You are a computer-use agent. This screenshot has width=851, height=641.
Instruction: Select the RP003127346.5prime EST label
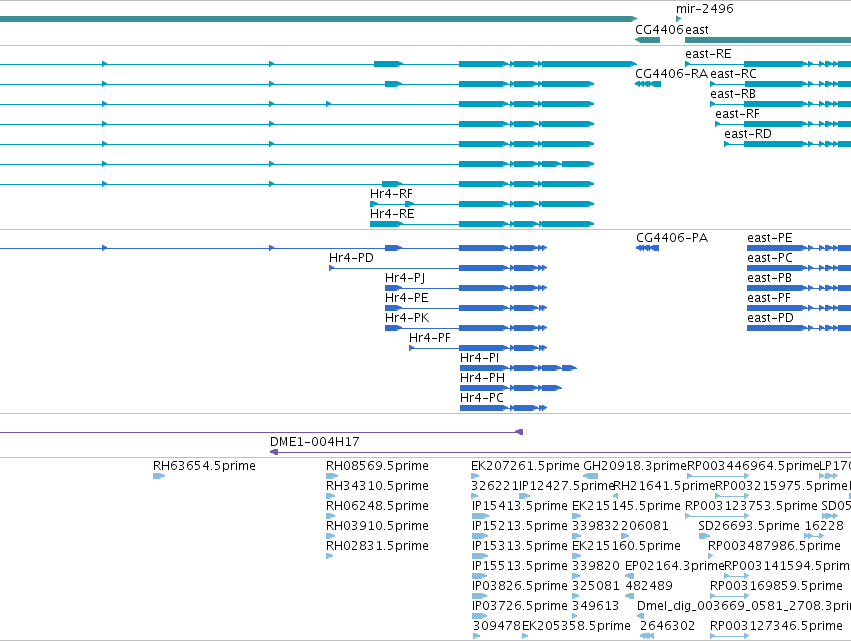776,626
